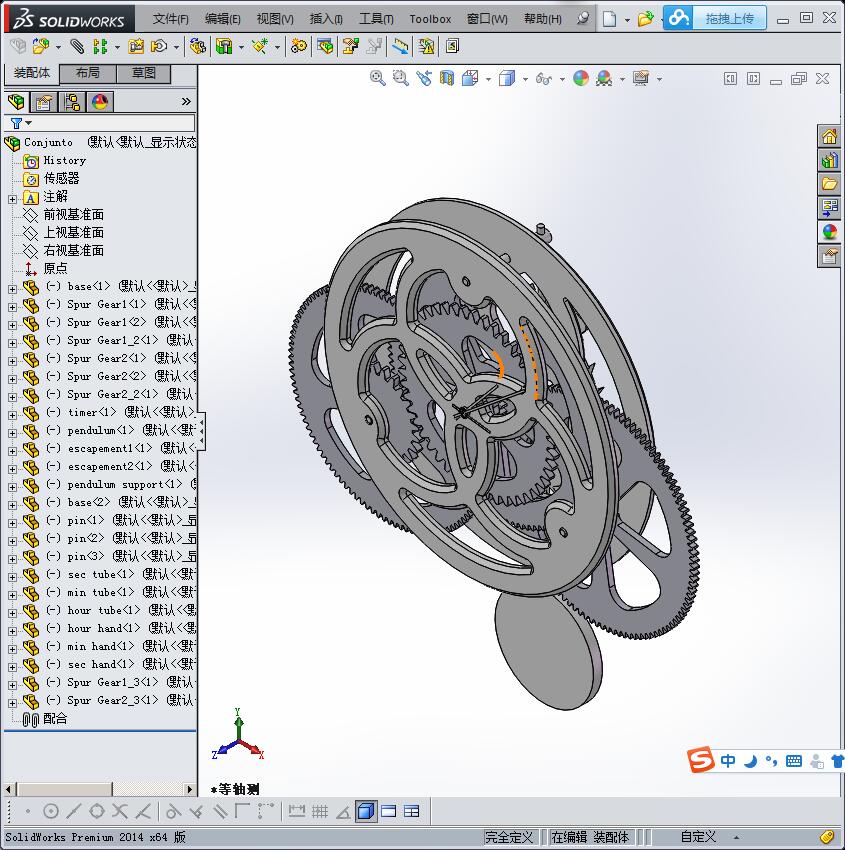Toggle the four-view window button
This screenshot has height=850, width=845.
point(411,812)
